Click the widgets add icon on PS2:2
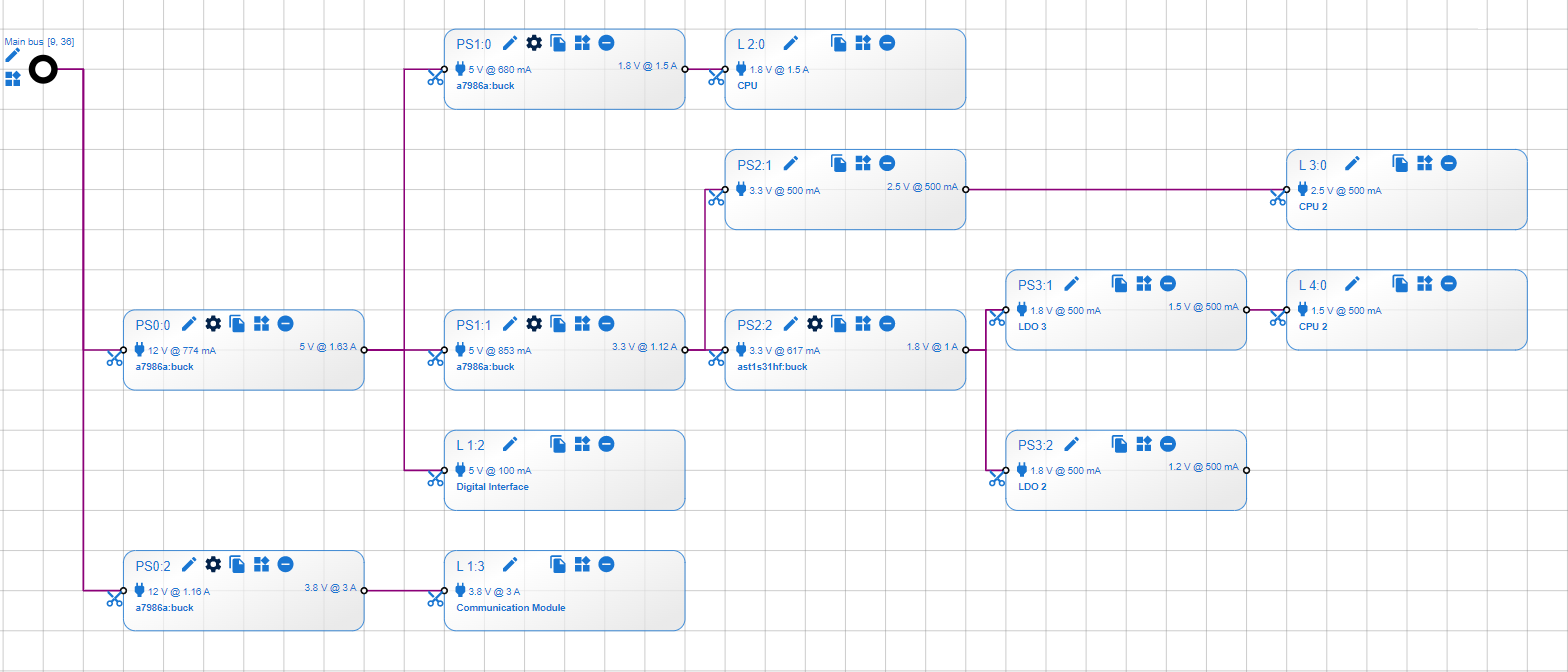The image size is (1568, 672). (x=863, y=323)
